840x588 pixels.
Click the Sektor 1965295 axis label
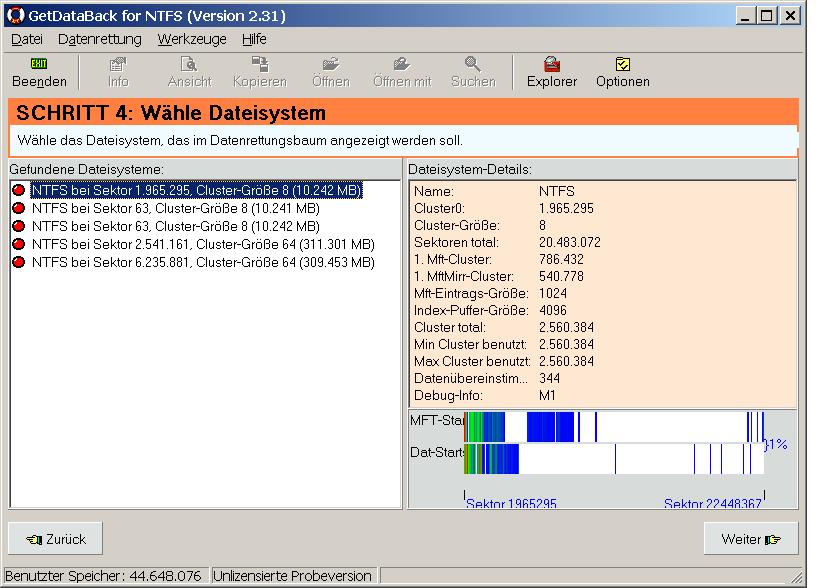tap(511, 503)
